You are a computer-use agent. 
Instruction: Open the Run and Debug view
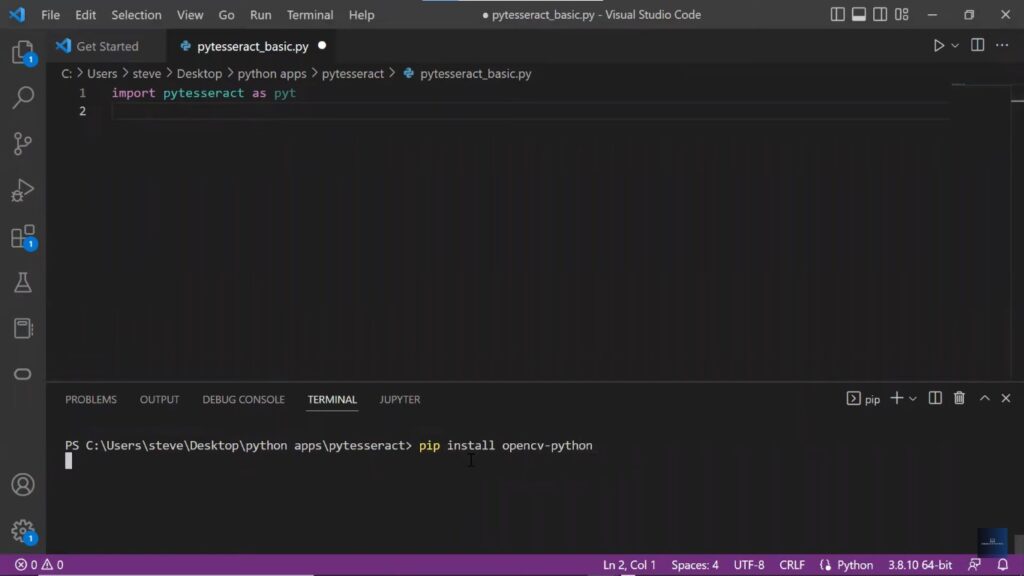pyautogui.click(x=23, y=190)
